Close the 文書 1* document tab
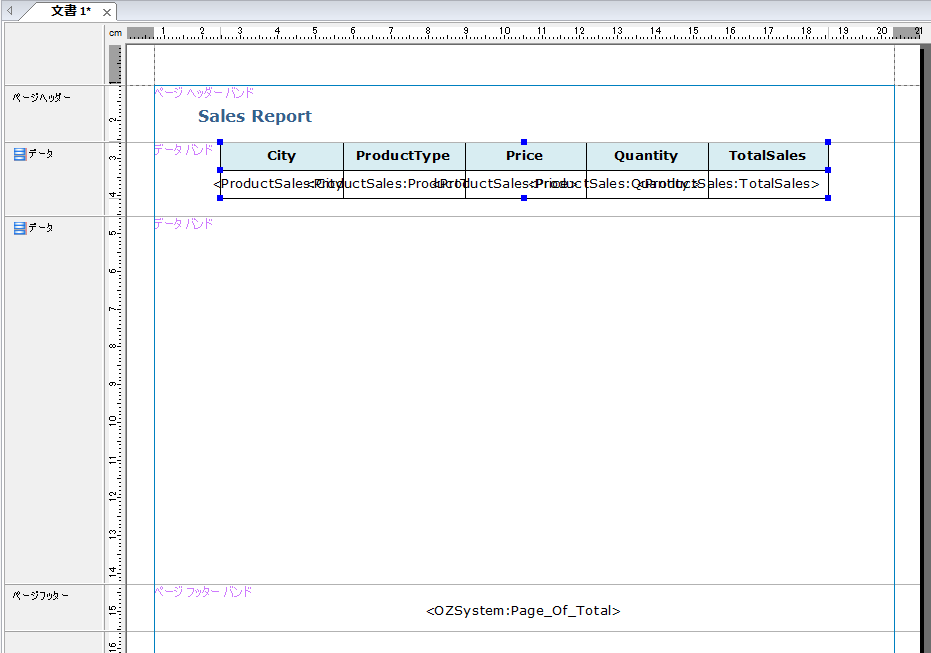The width and height of the screenshot is (931, 653). tap(107, 12)
